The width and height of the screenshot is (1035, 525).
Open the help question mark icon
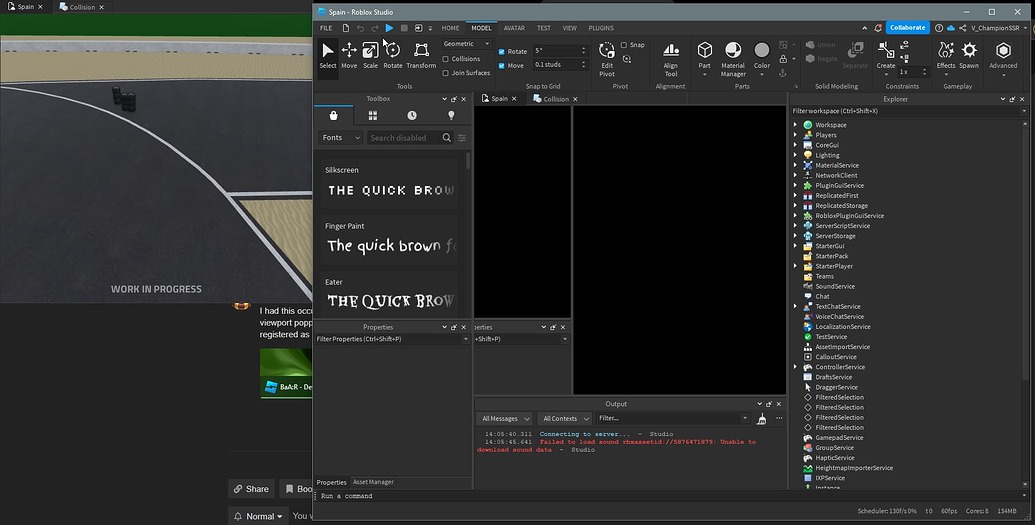coord(939,28)
